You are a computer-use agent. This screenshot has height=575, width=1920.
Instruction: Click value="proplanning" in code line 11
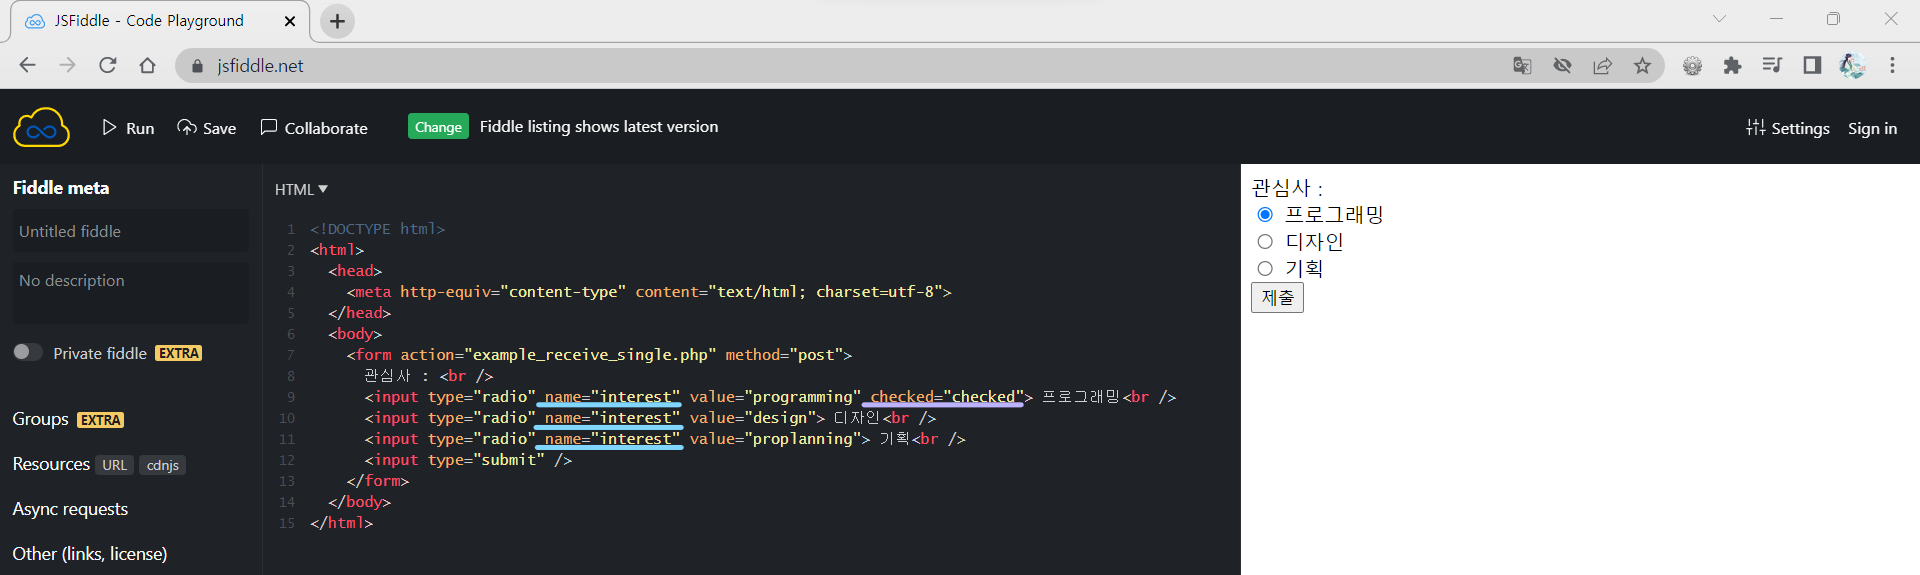(x=775, y=439)
